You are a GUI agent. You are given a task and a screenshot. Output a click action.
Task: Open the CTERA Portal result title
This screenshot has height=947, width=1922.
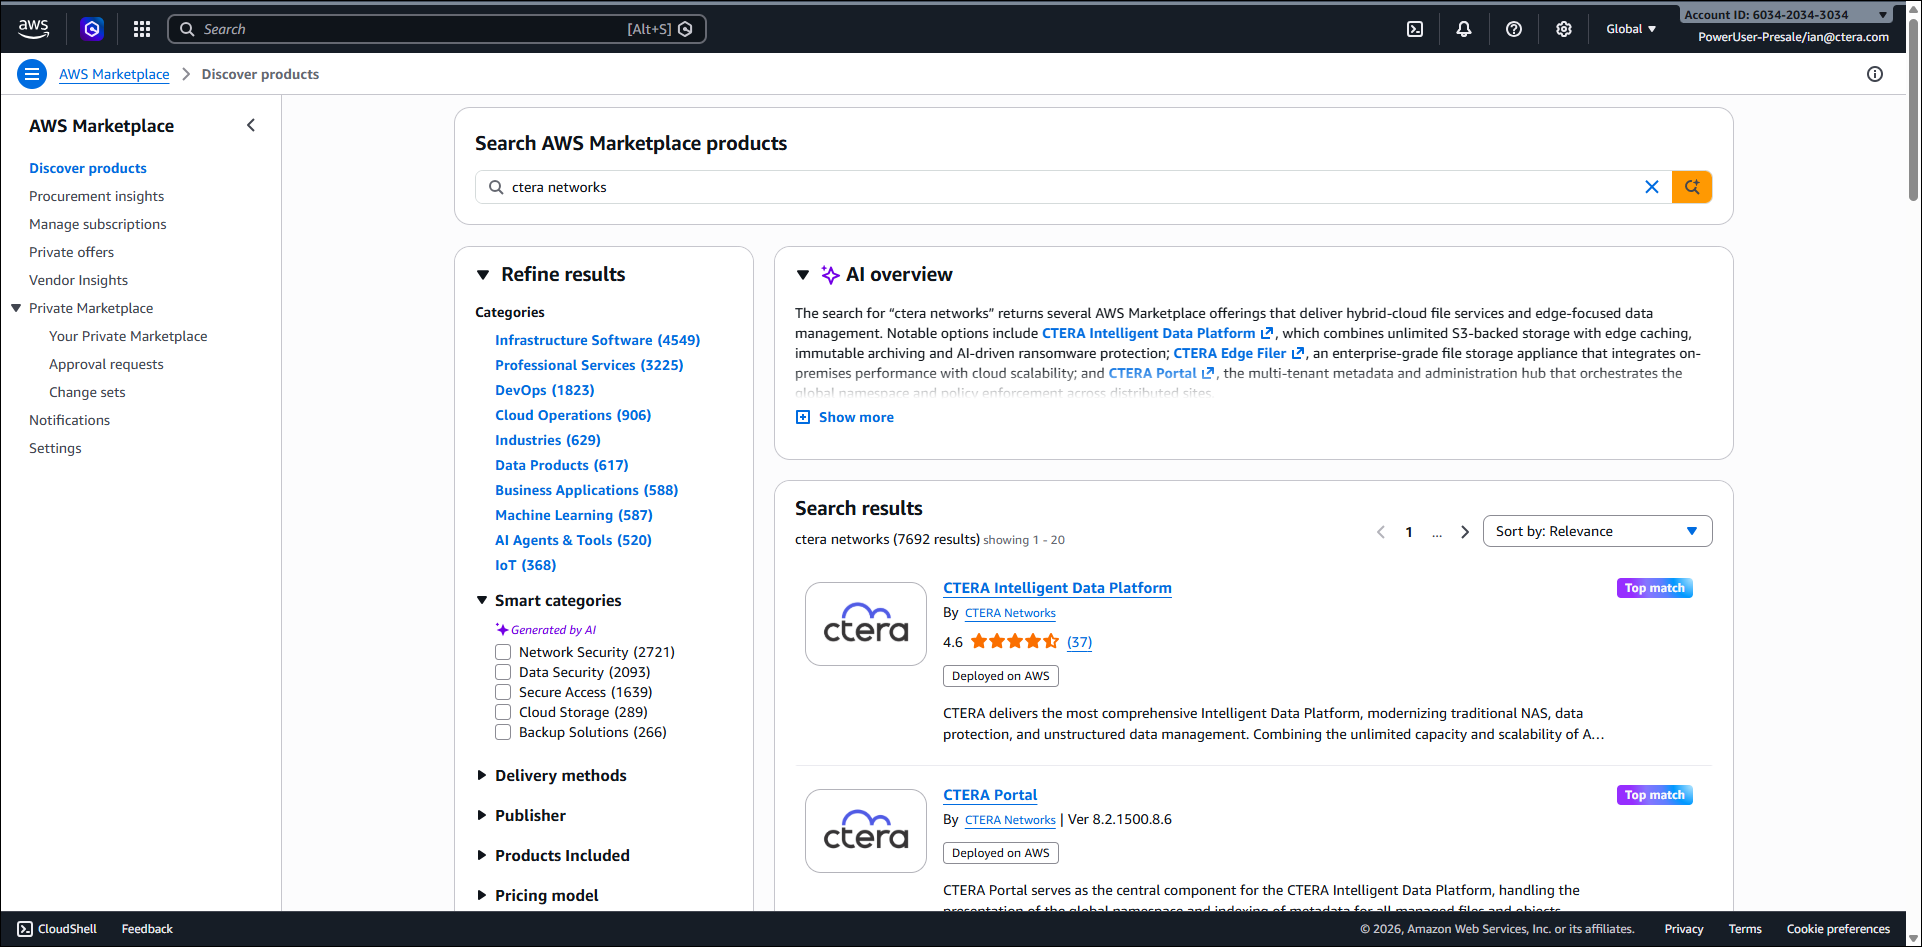(x=990, y=795)
